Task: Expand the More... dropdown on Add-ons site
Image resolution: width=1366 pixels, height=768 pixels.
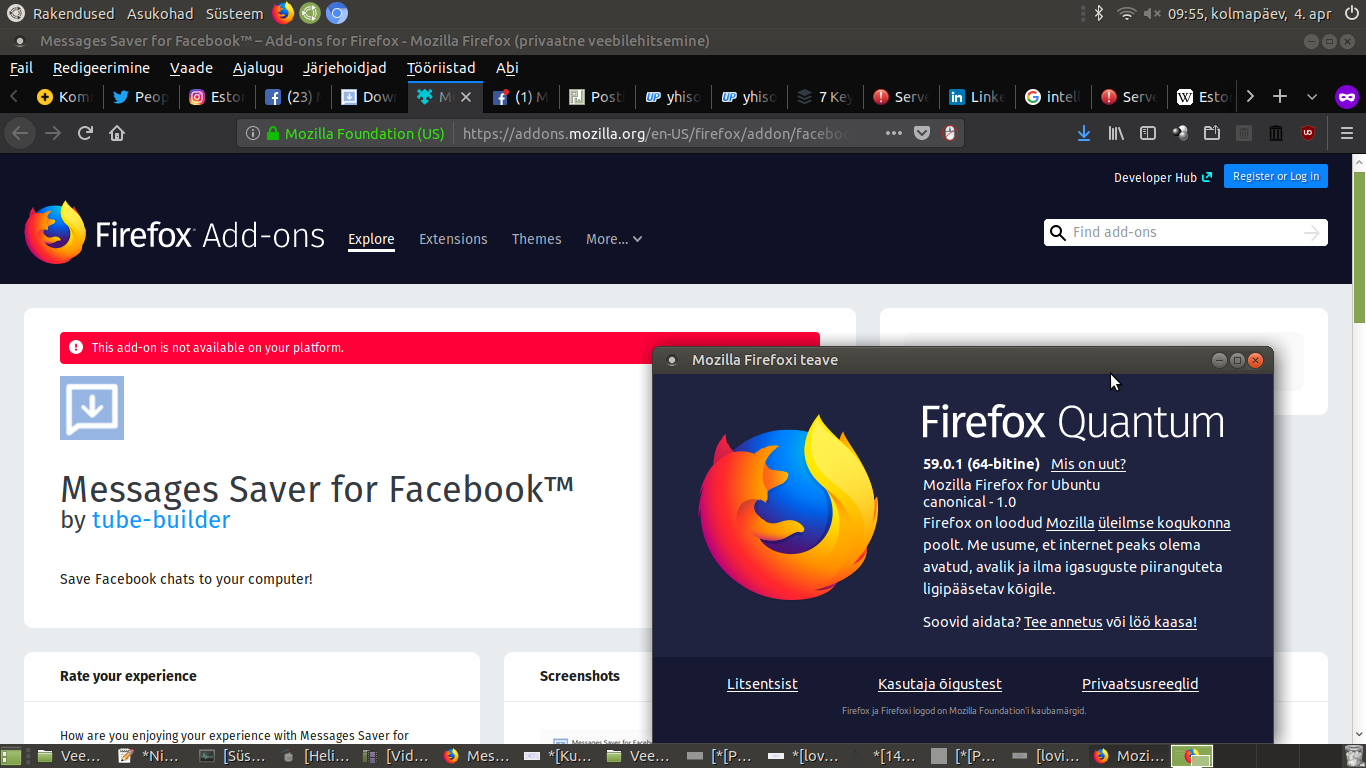Action: [x=614, y=239]
